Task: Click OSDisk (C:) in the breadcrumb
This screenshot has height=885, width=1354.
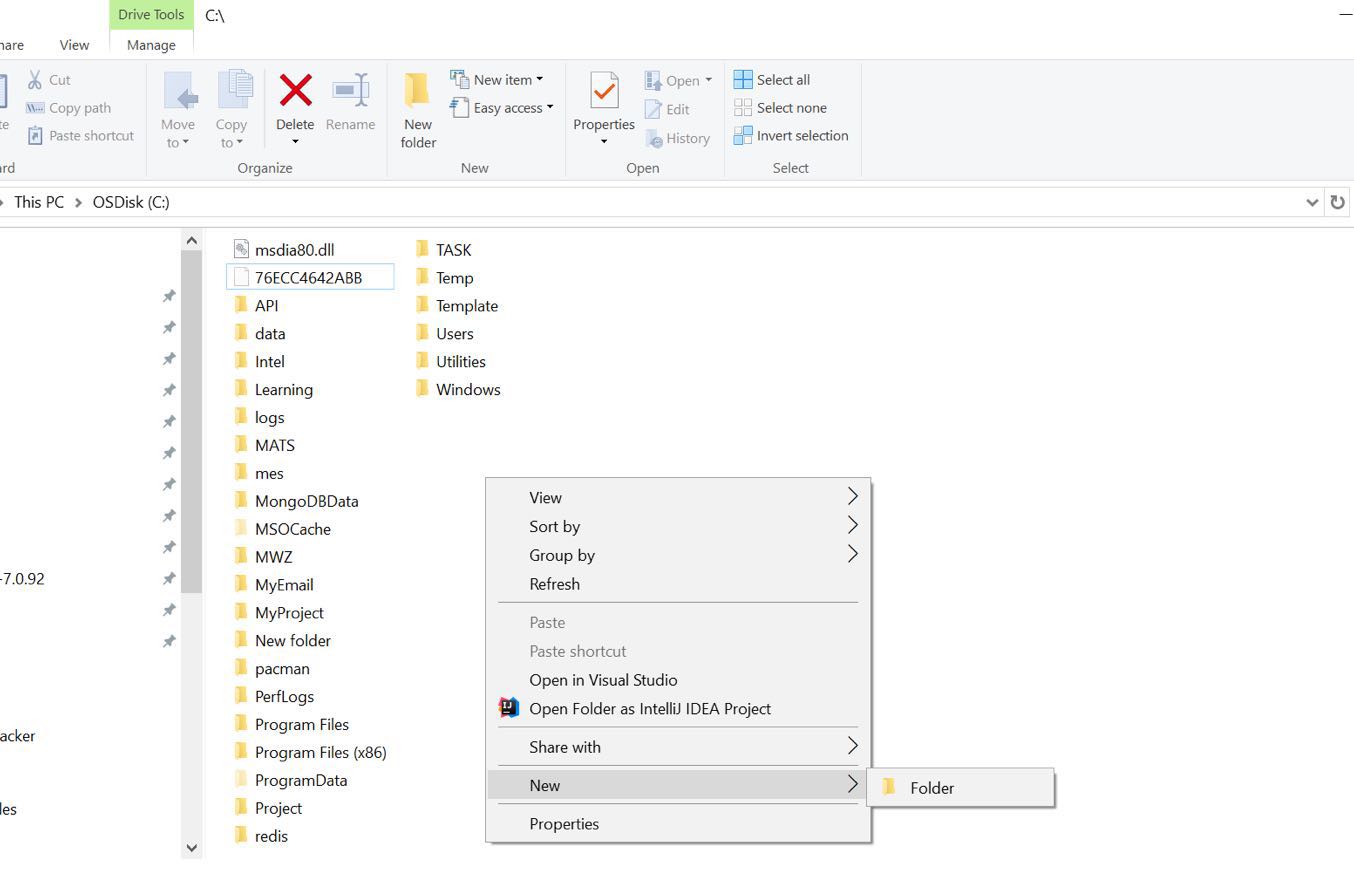Action: point(131,202)
